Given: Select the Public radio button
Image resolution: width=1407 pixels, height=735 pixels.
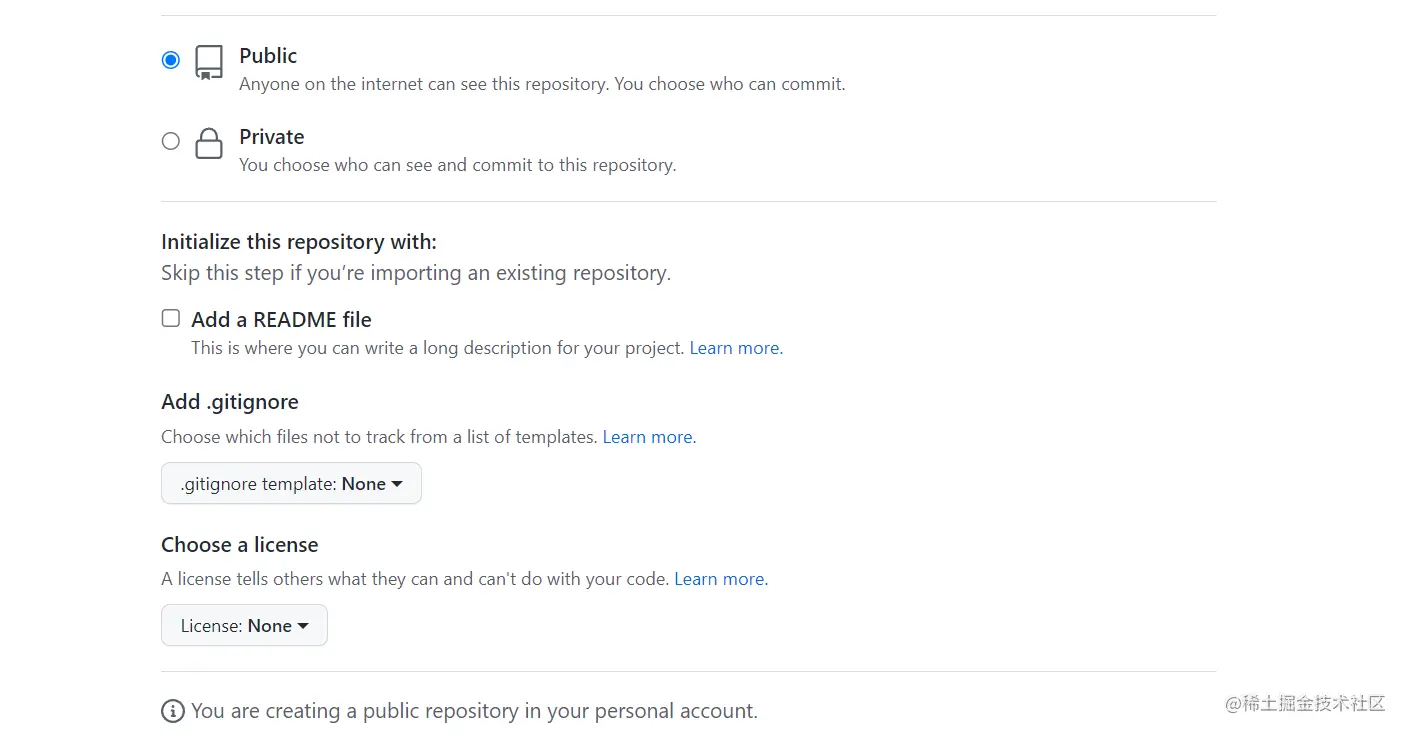Looking at the screenshot, I should [171, 60].
